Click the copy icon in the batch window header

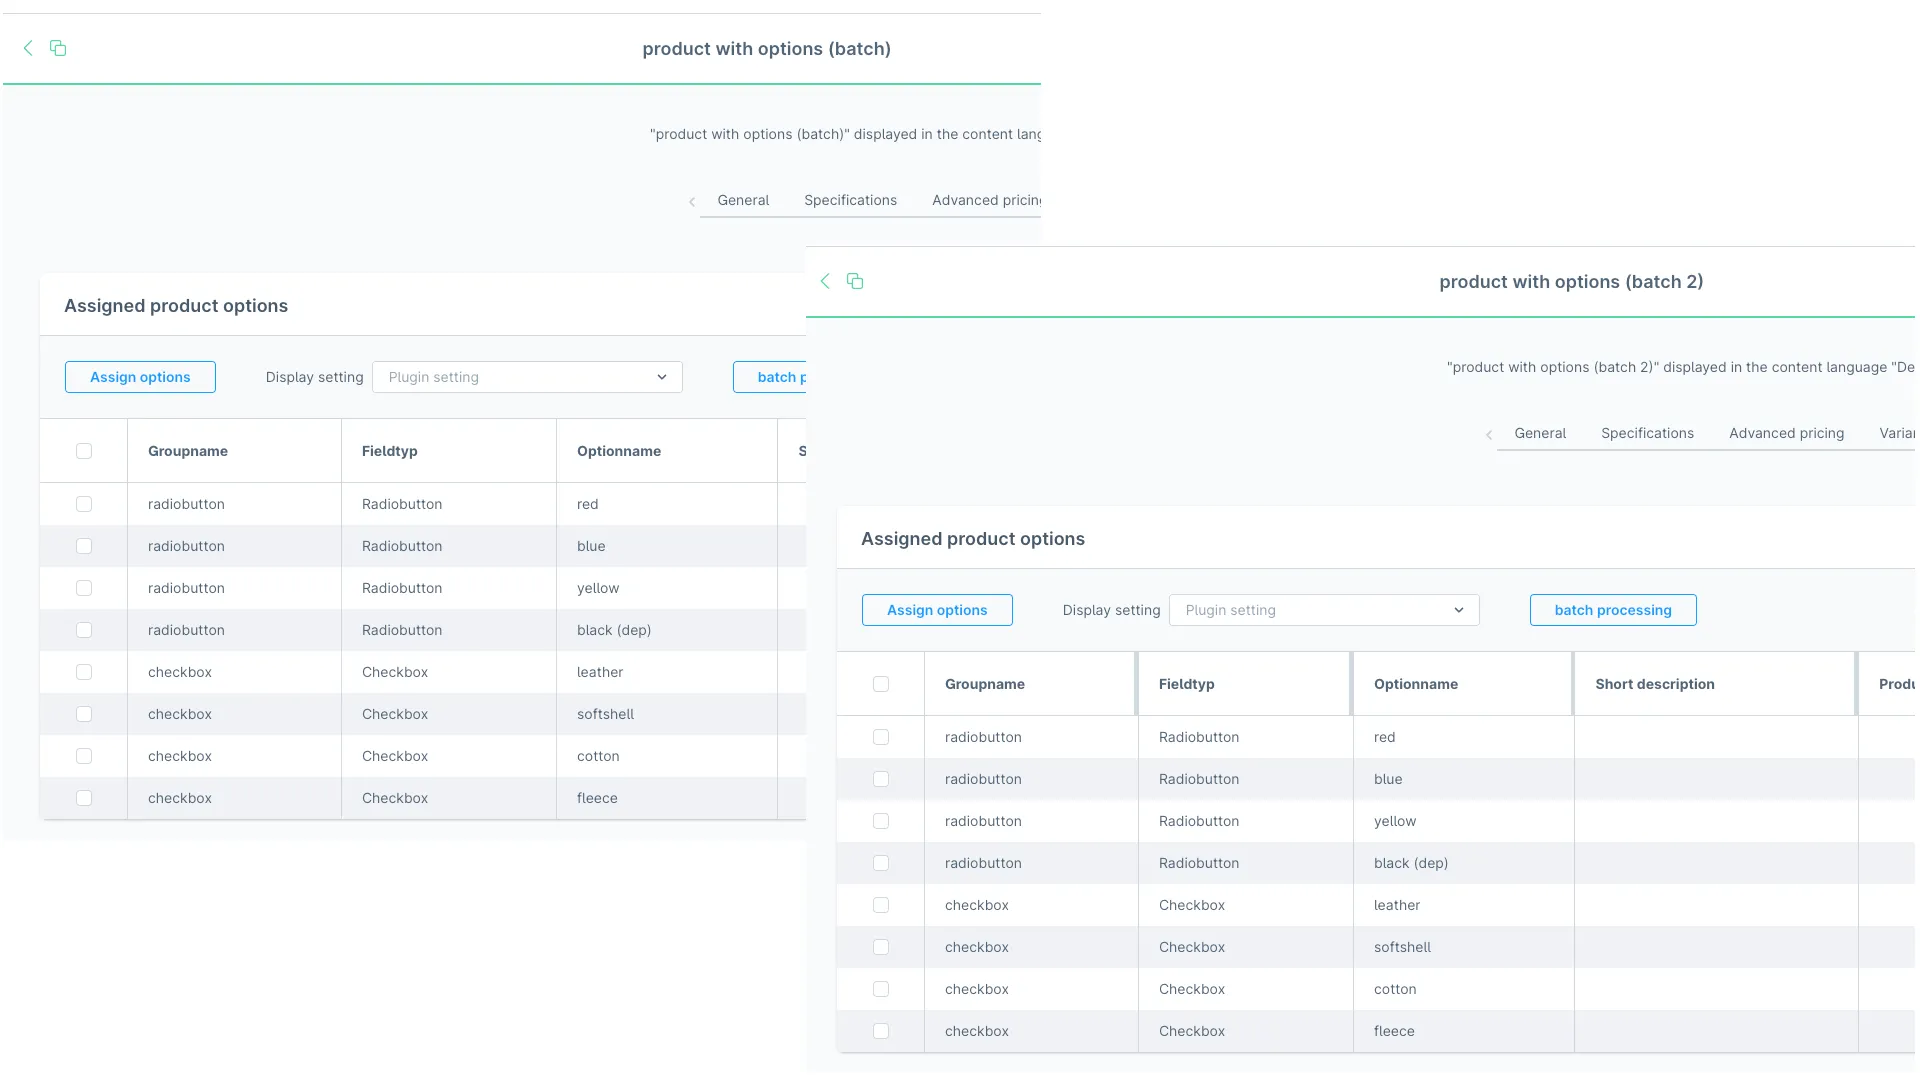click(x=58, y=47)
